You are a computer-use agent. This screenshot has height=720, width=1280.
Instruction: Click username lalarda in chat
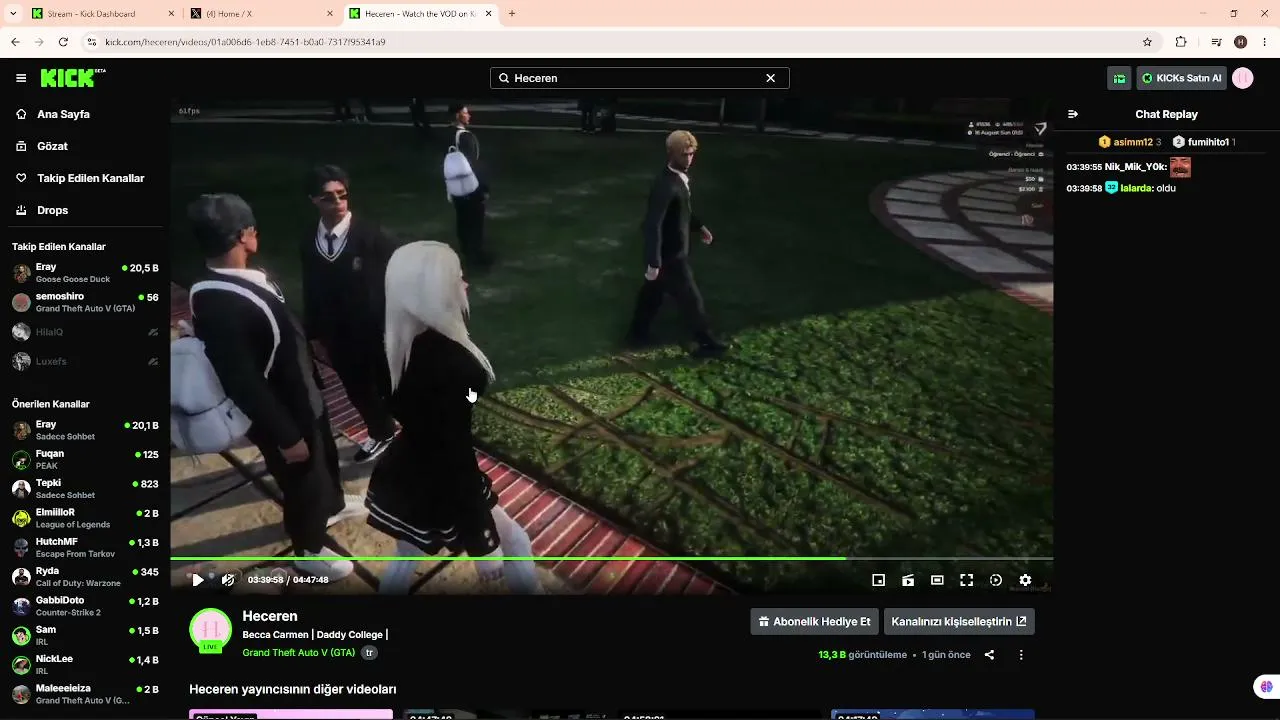(1137, 188)
